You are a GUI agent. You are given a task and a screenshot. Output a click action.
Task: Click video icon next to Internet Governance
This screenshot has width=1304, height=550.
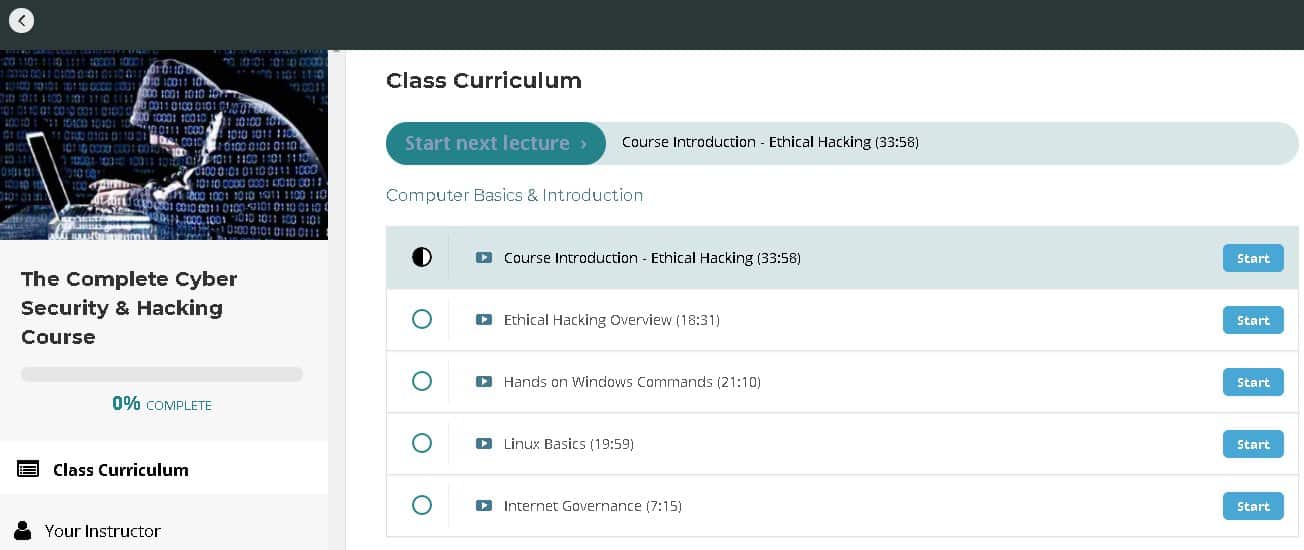pos(484,506)
